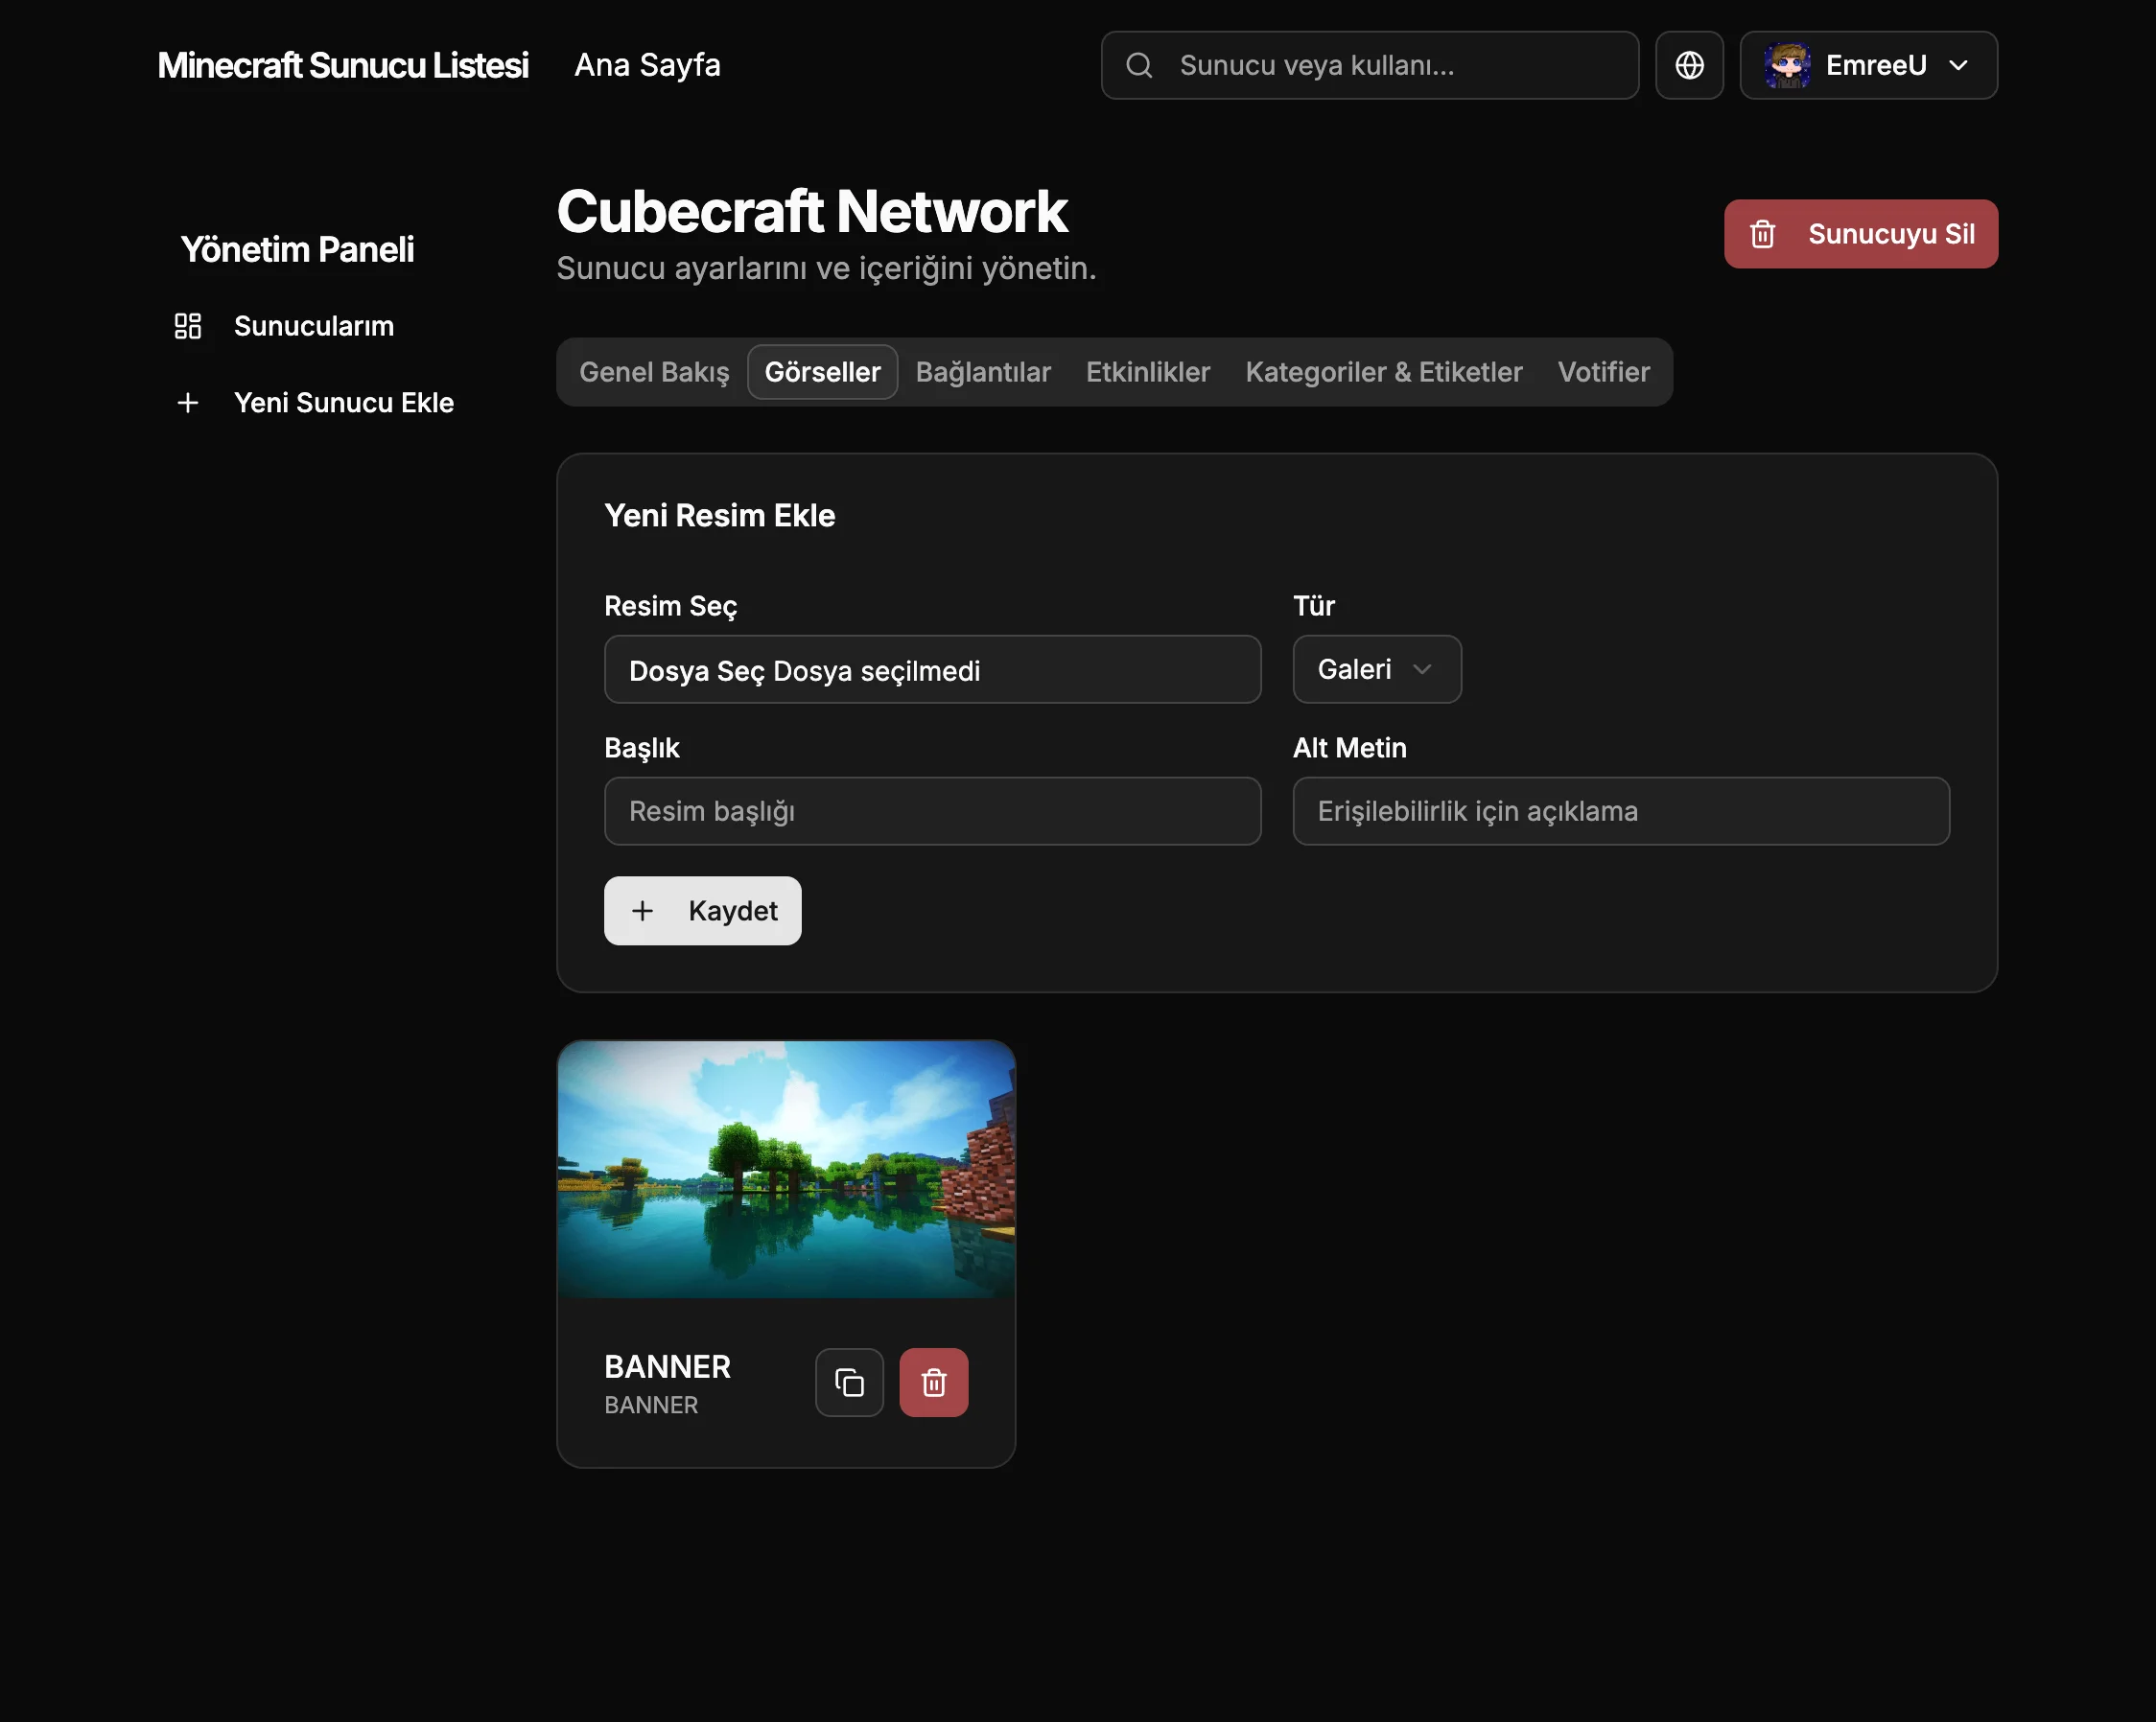Go to Minecraft Sunucu Listesi home
The image size is (2156, 1722).
click(x=343, y=65)
